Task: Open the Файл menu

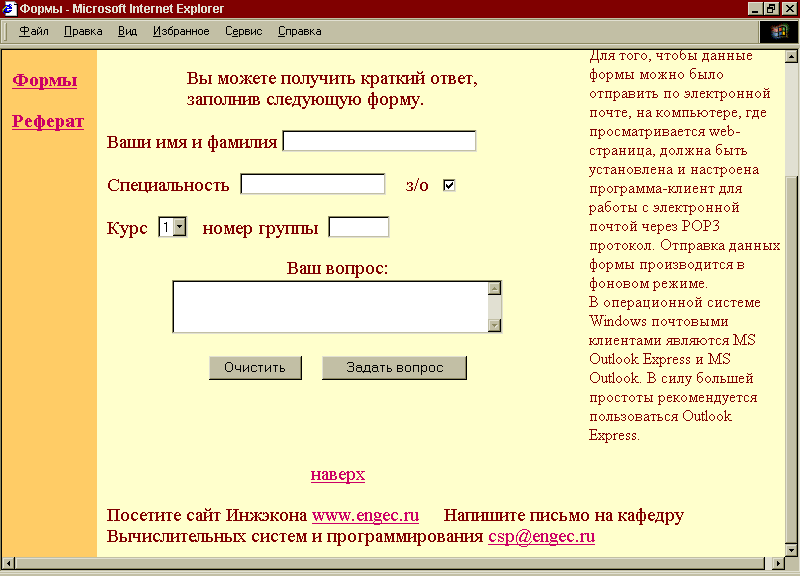Action: pos(34,32)
